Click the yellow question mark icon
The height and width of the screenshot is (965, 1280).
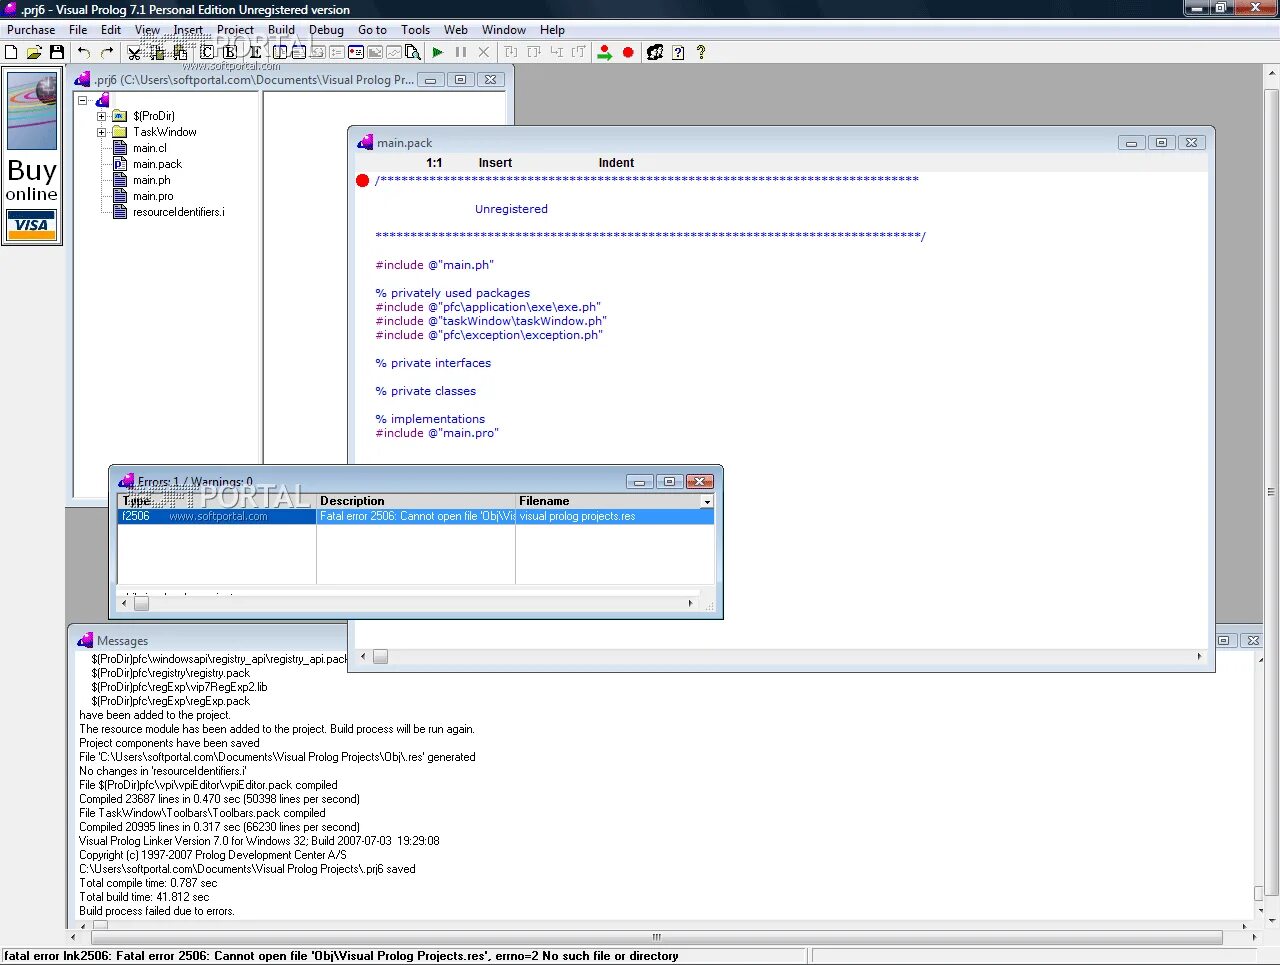tap(701, 52)
